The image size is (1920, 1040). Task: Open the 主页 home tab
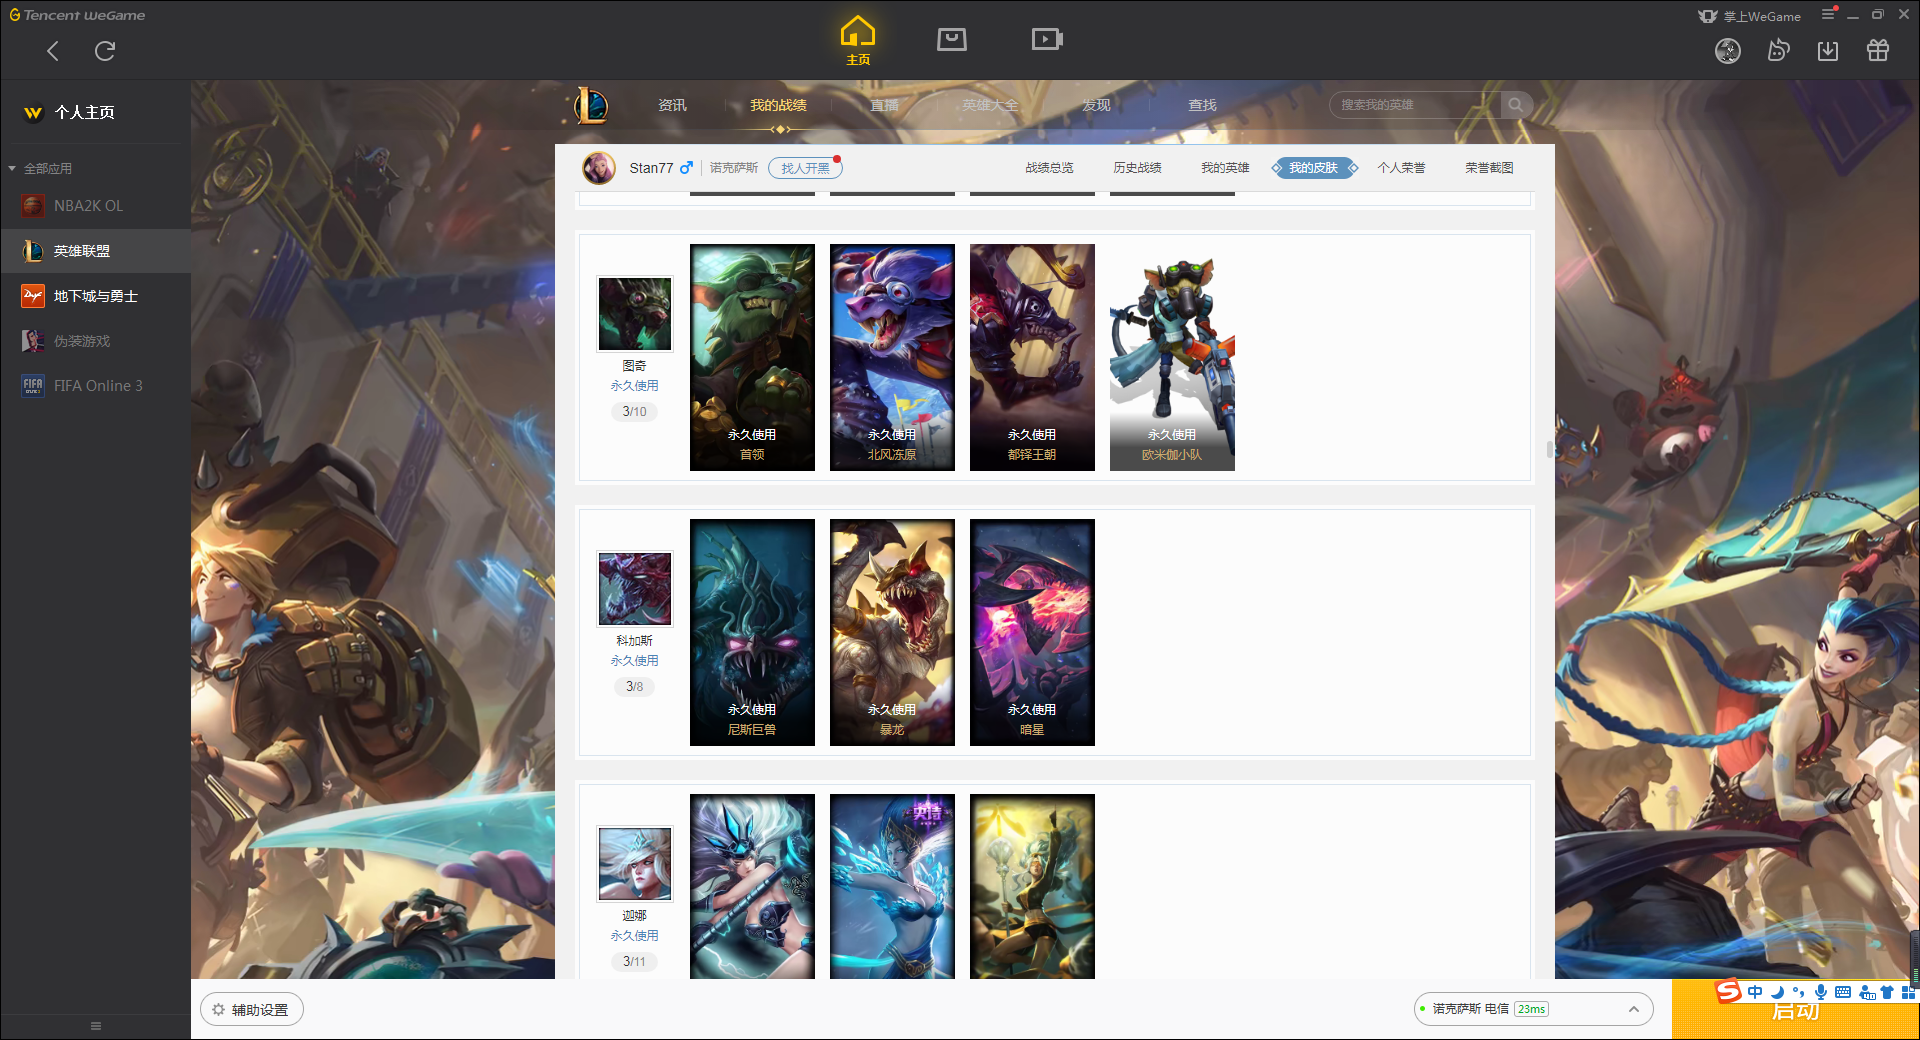[858, 41]
